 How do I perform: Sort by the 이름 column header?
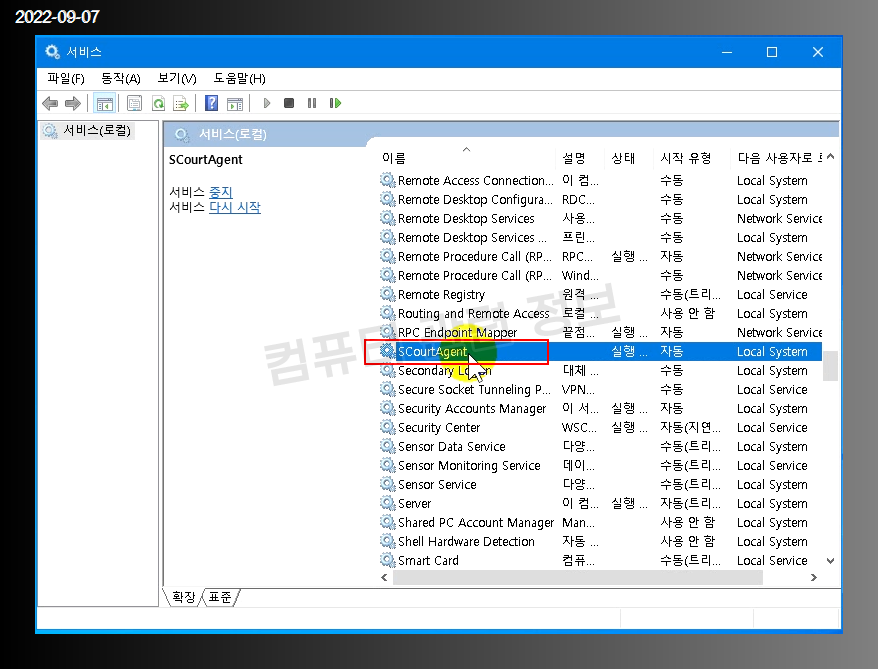pyautogui.click(x=468, y=158)
